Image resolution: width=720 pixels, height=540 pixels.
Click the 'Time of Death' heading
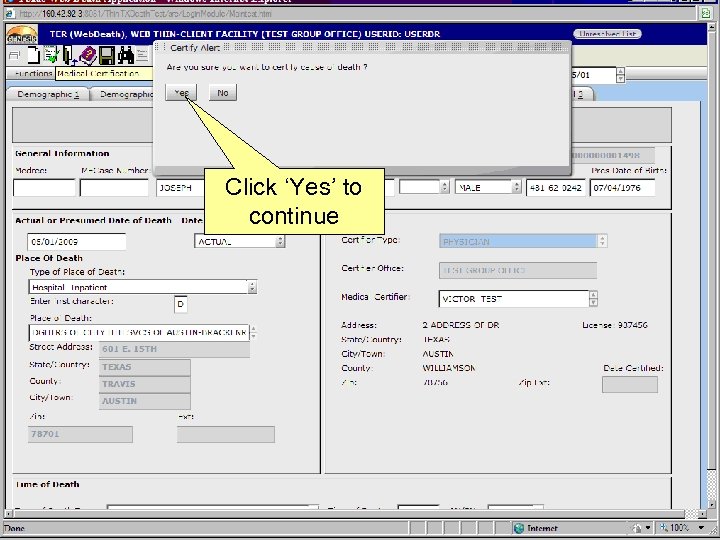point(47,484)
